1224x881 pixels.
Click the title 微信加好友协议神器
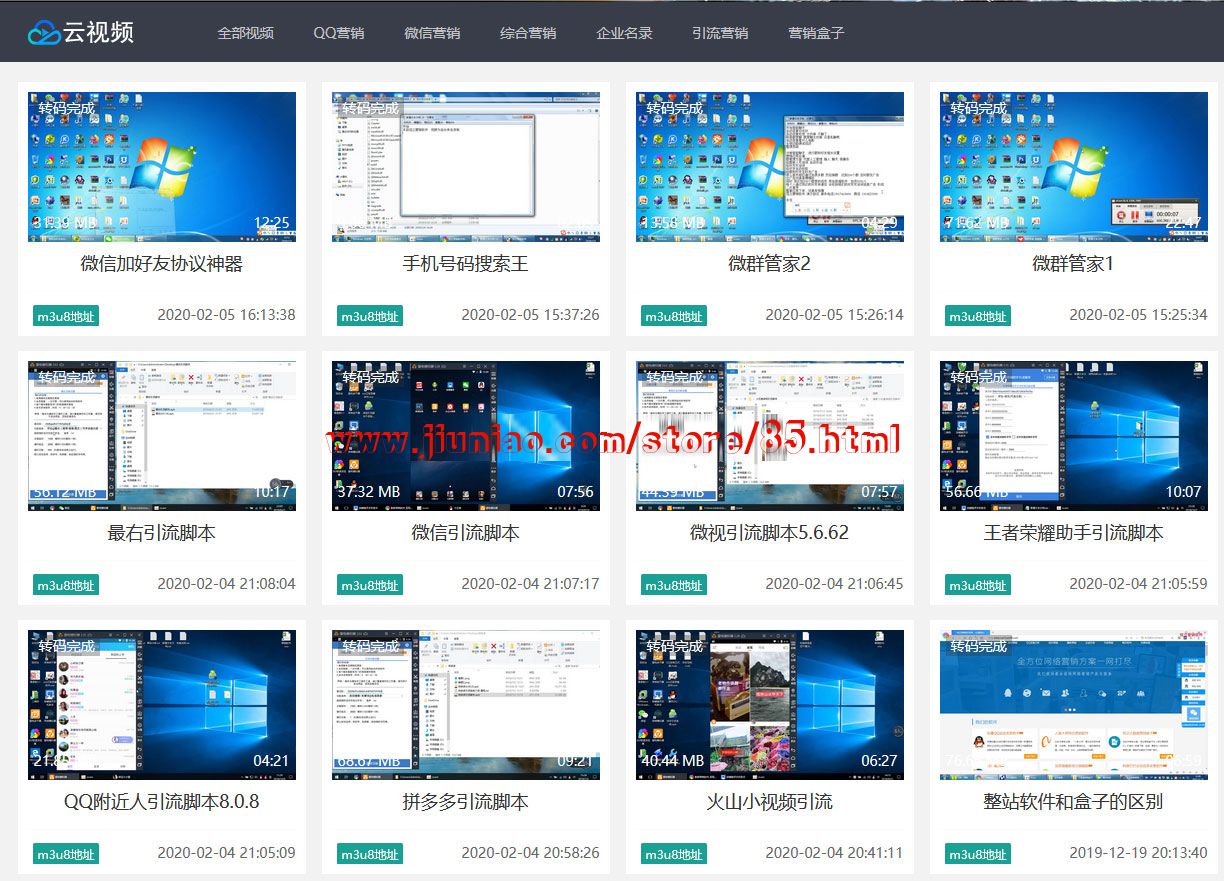(x=162, y=264)
